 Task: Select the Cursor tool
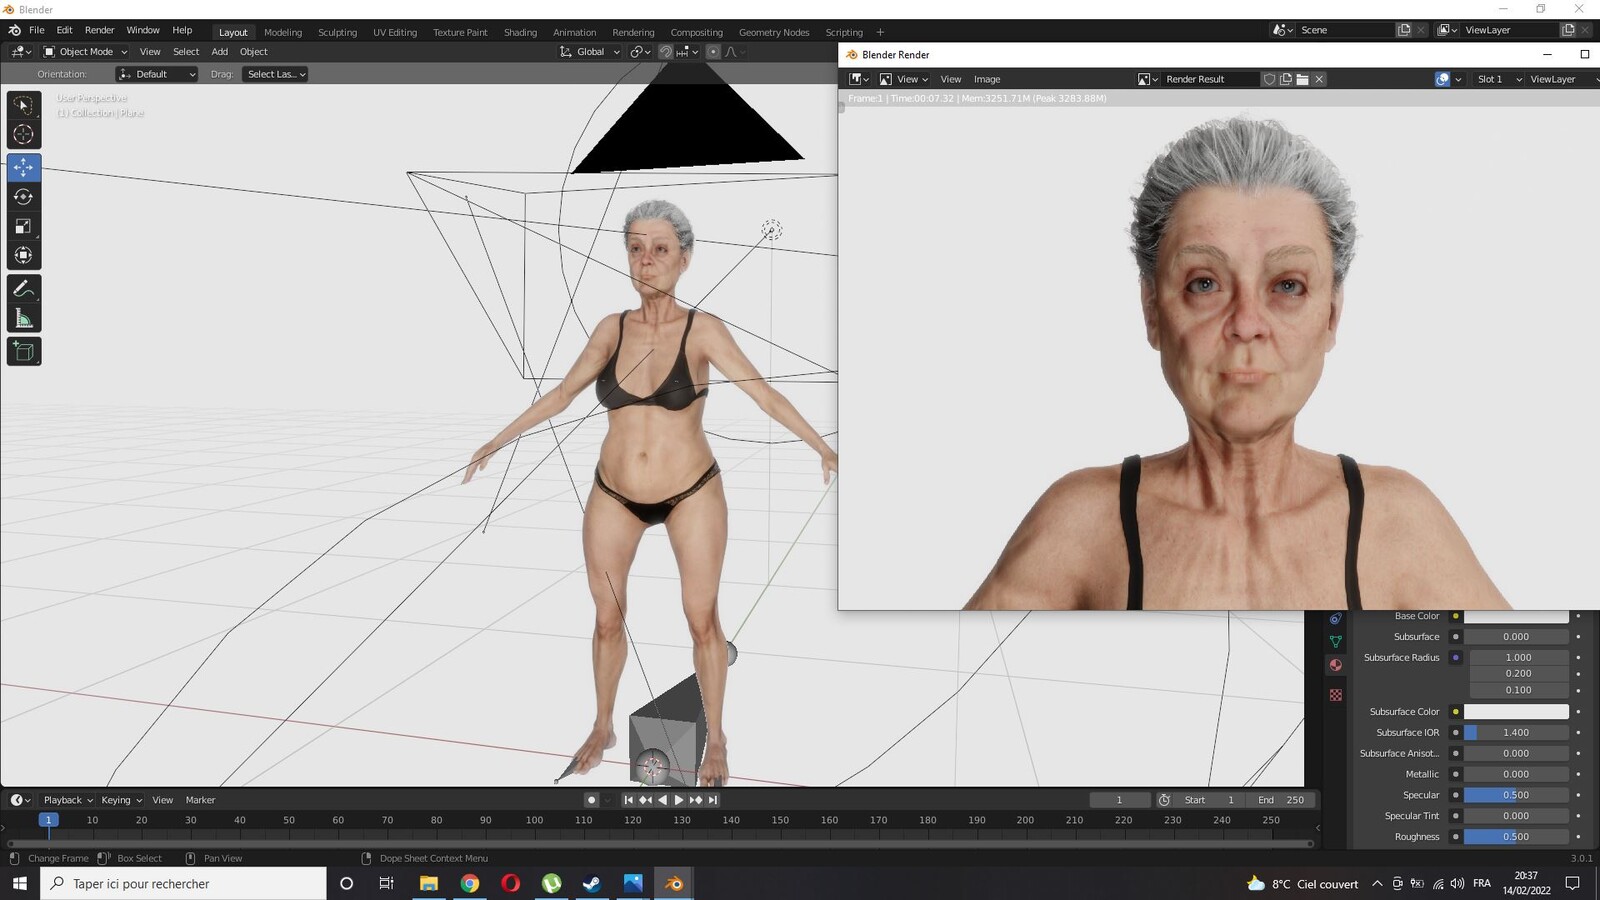point(23,134)
